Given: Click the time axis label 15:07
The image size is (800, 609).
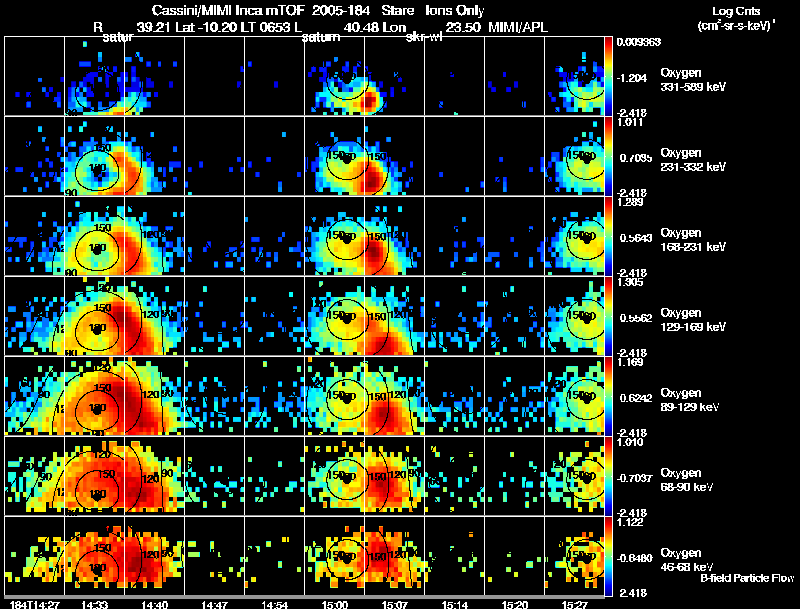Looking at the screenshot, I should coord(394,604).
